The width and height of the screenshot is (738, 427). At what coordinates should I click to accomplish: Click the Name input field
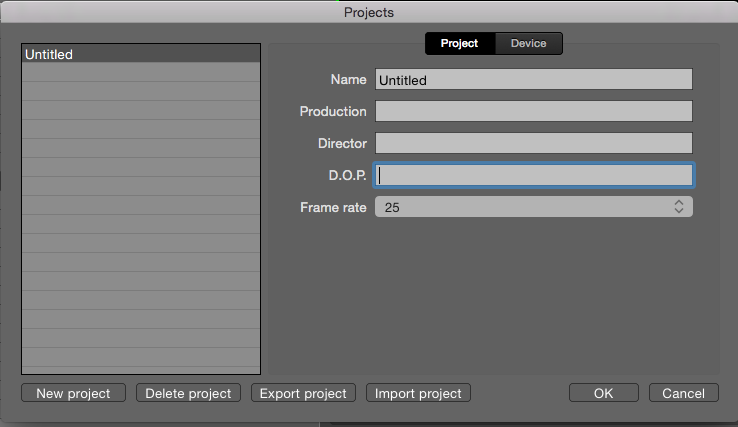click(533, 80)
